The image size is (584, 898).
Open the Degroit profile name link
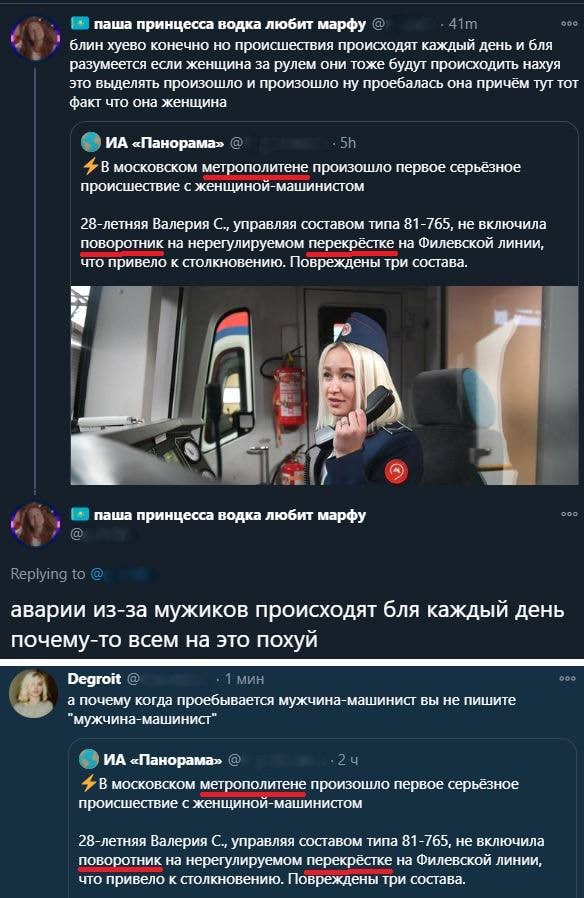(94, 679)
